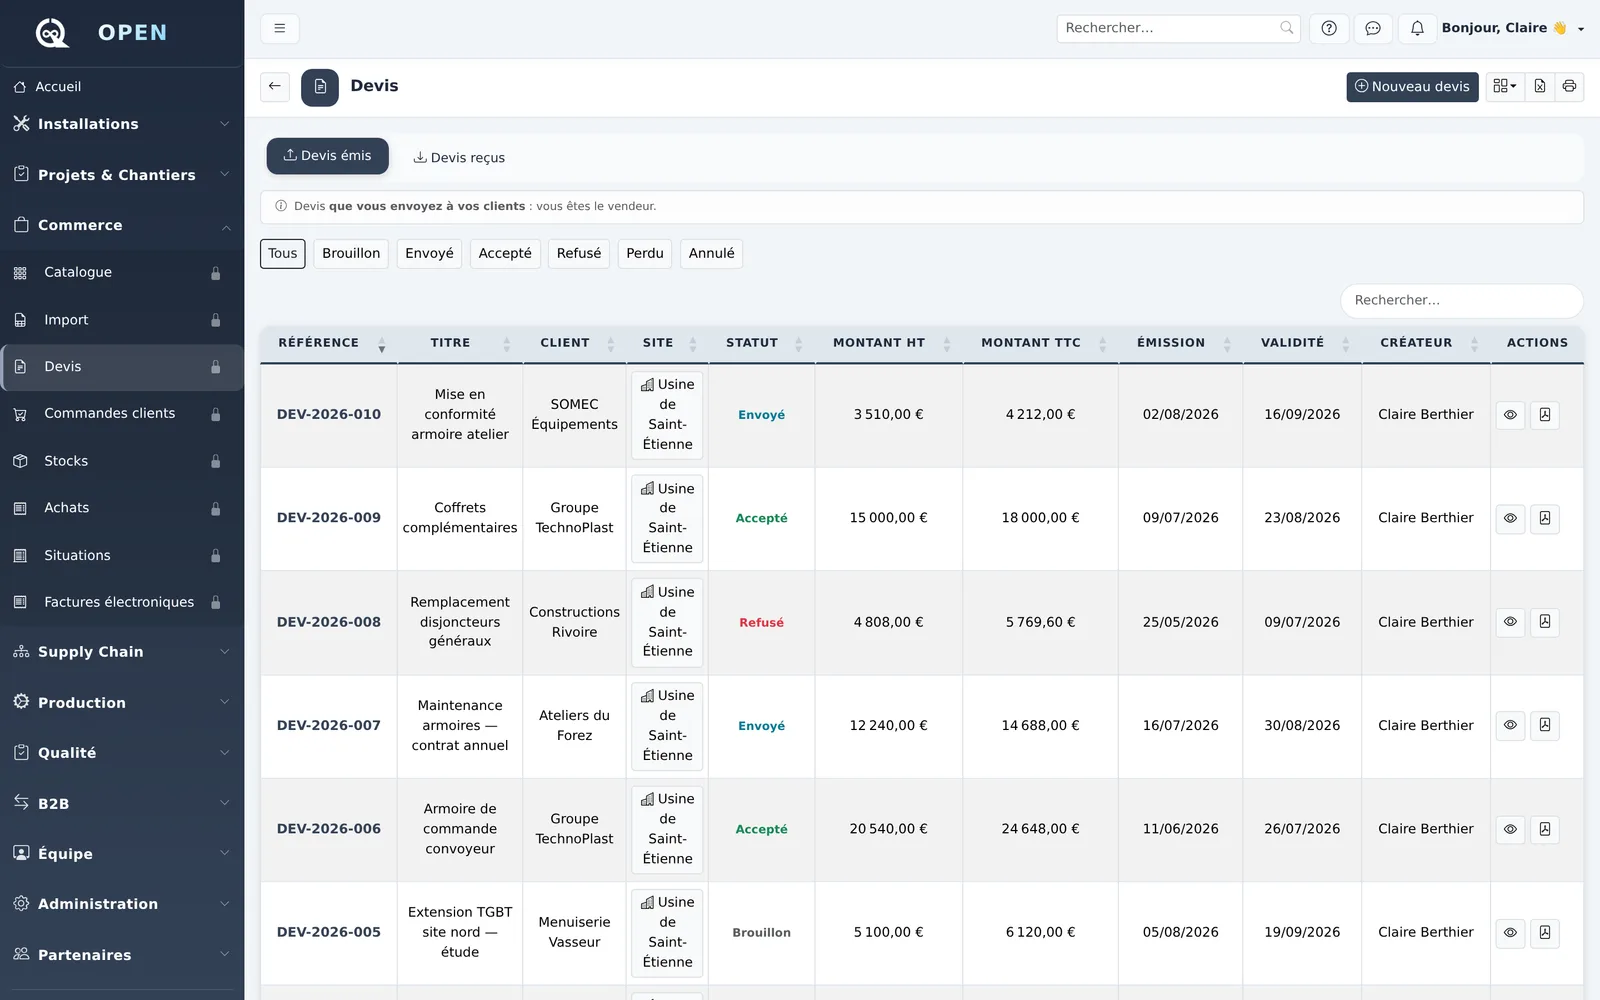
Task: Click lock icon next to Catalogue
Action: click(x=215, y=273)
